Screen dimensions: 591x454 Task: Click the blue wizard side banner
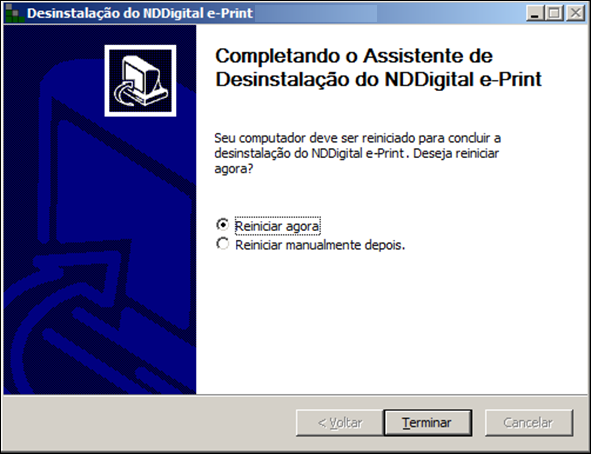click(100, 209)
